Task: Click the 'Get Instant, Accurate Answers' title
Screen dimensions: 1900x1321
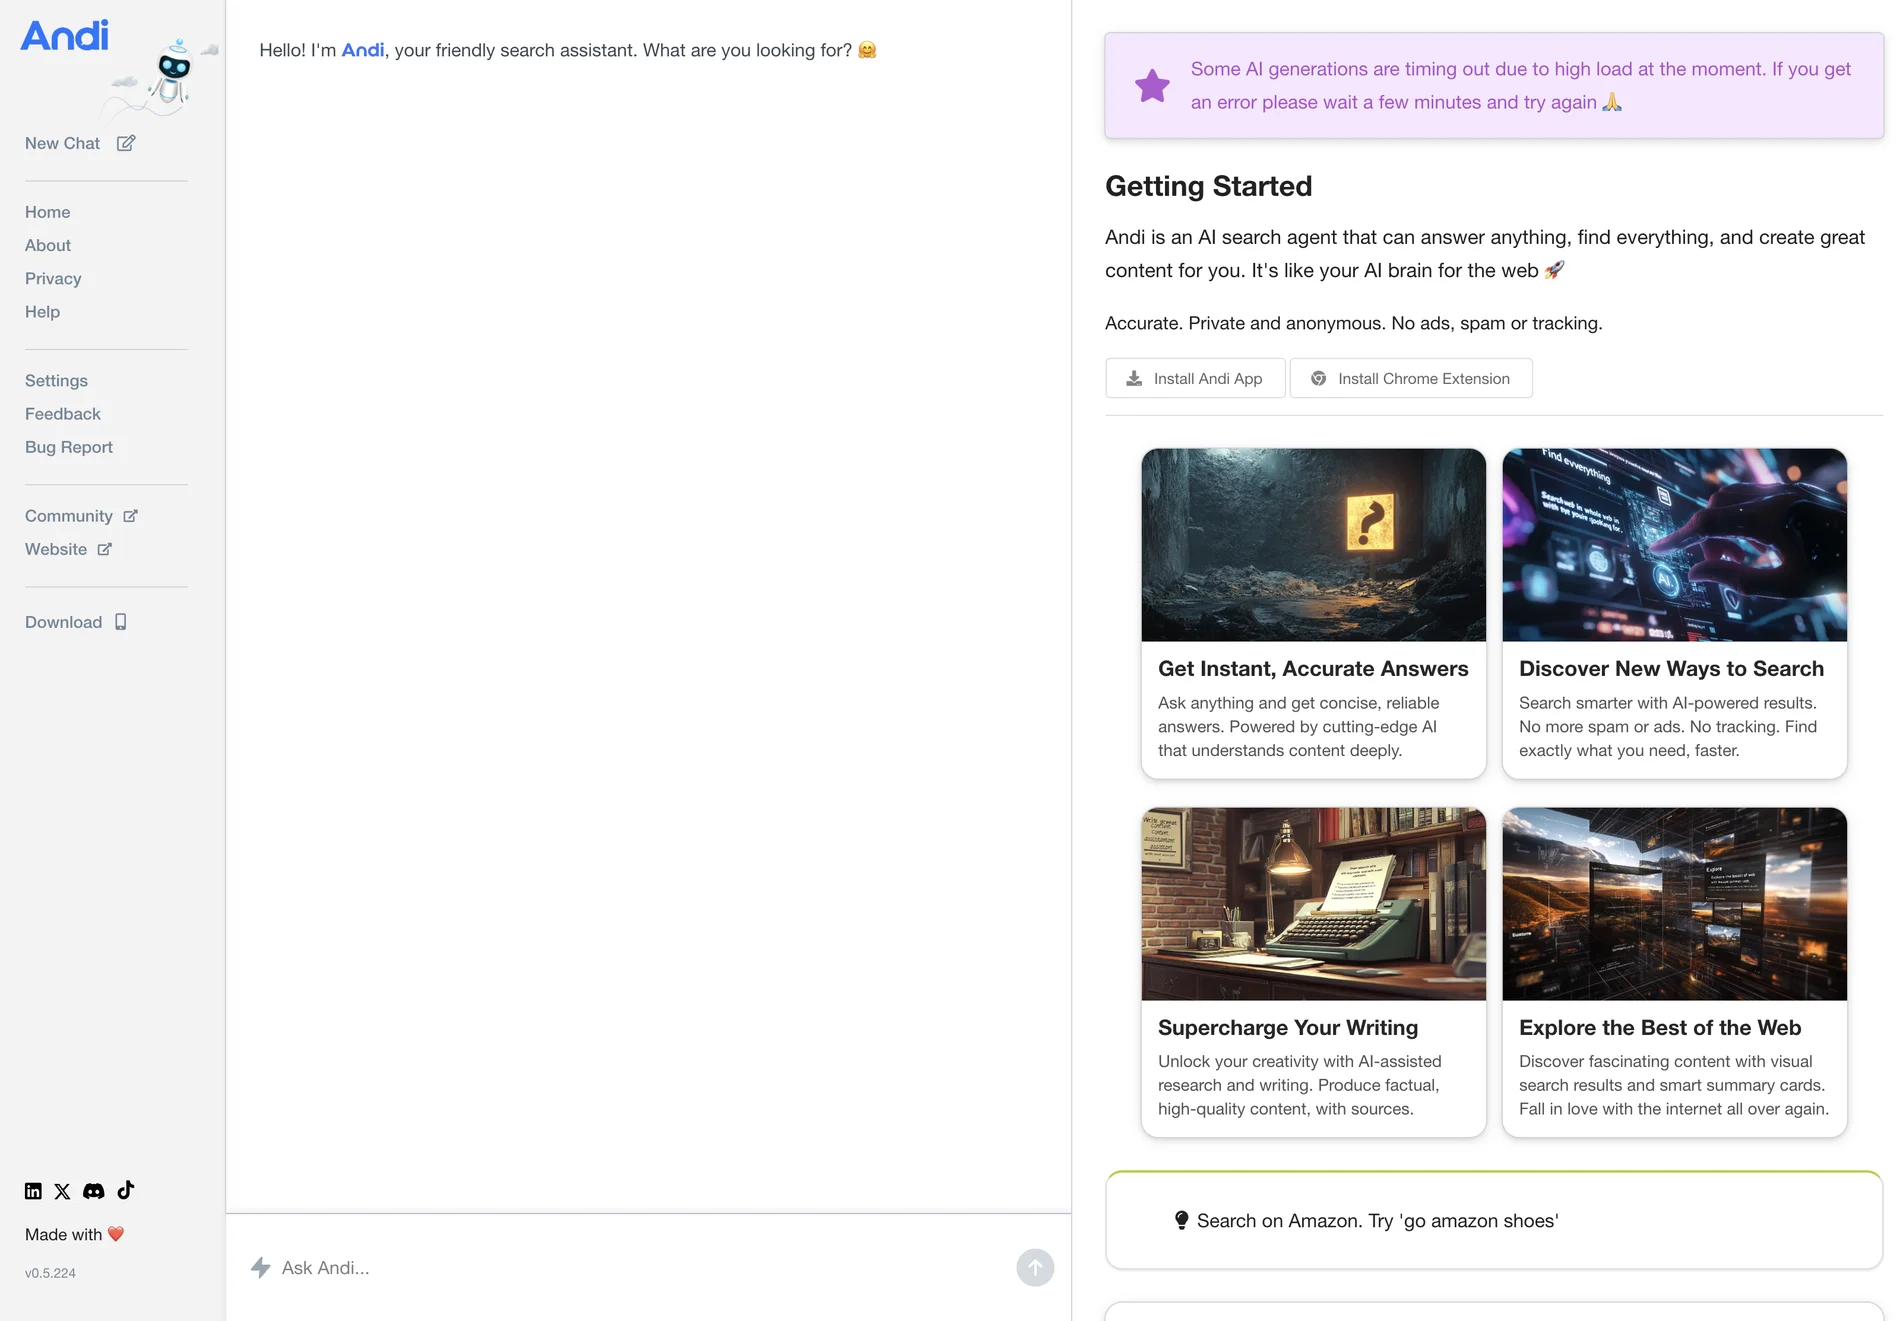Action: pos(1313,669)
